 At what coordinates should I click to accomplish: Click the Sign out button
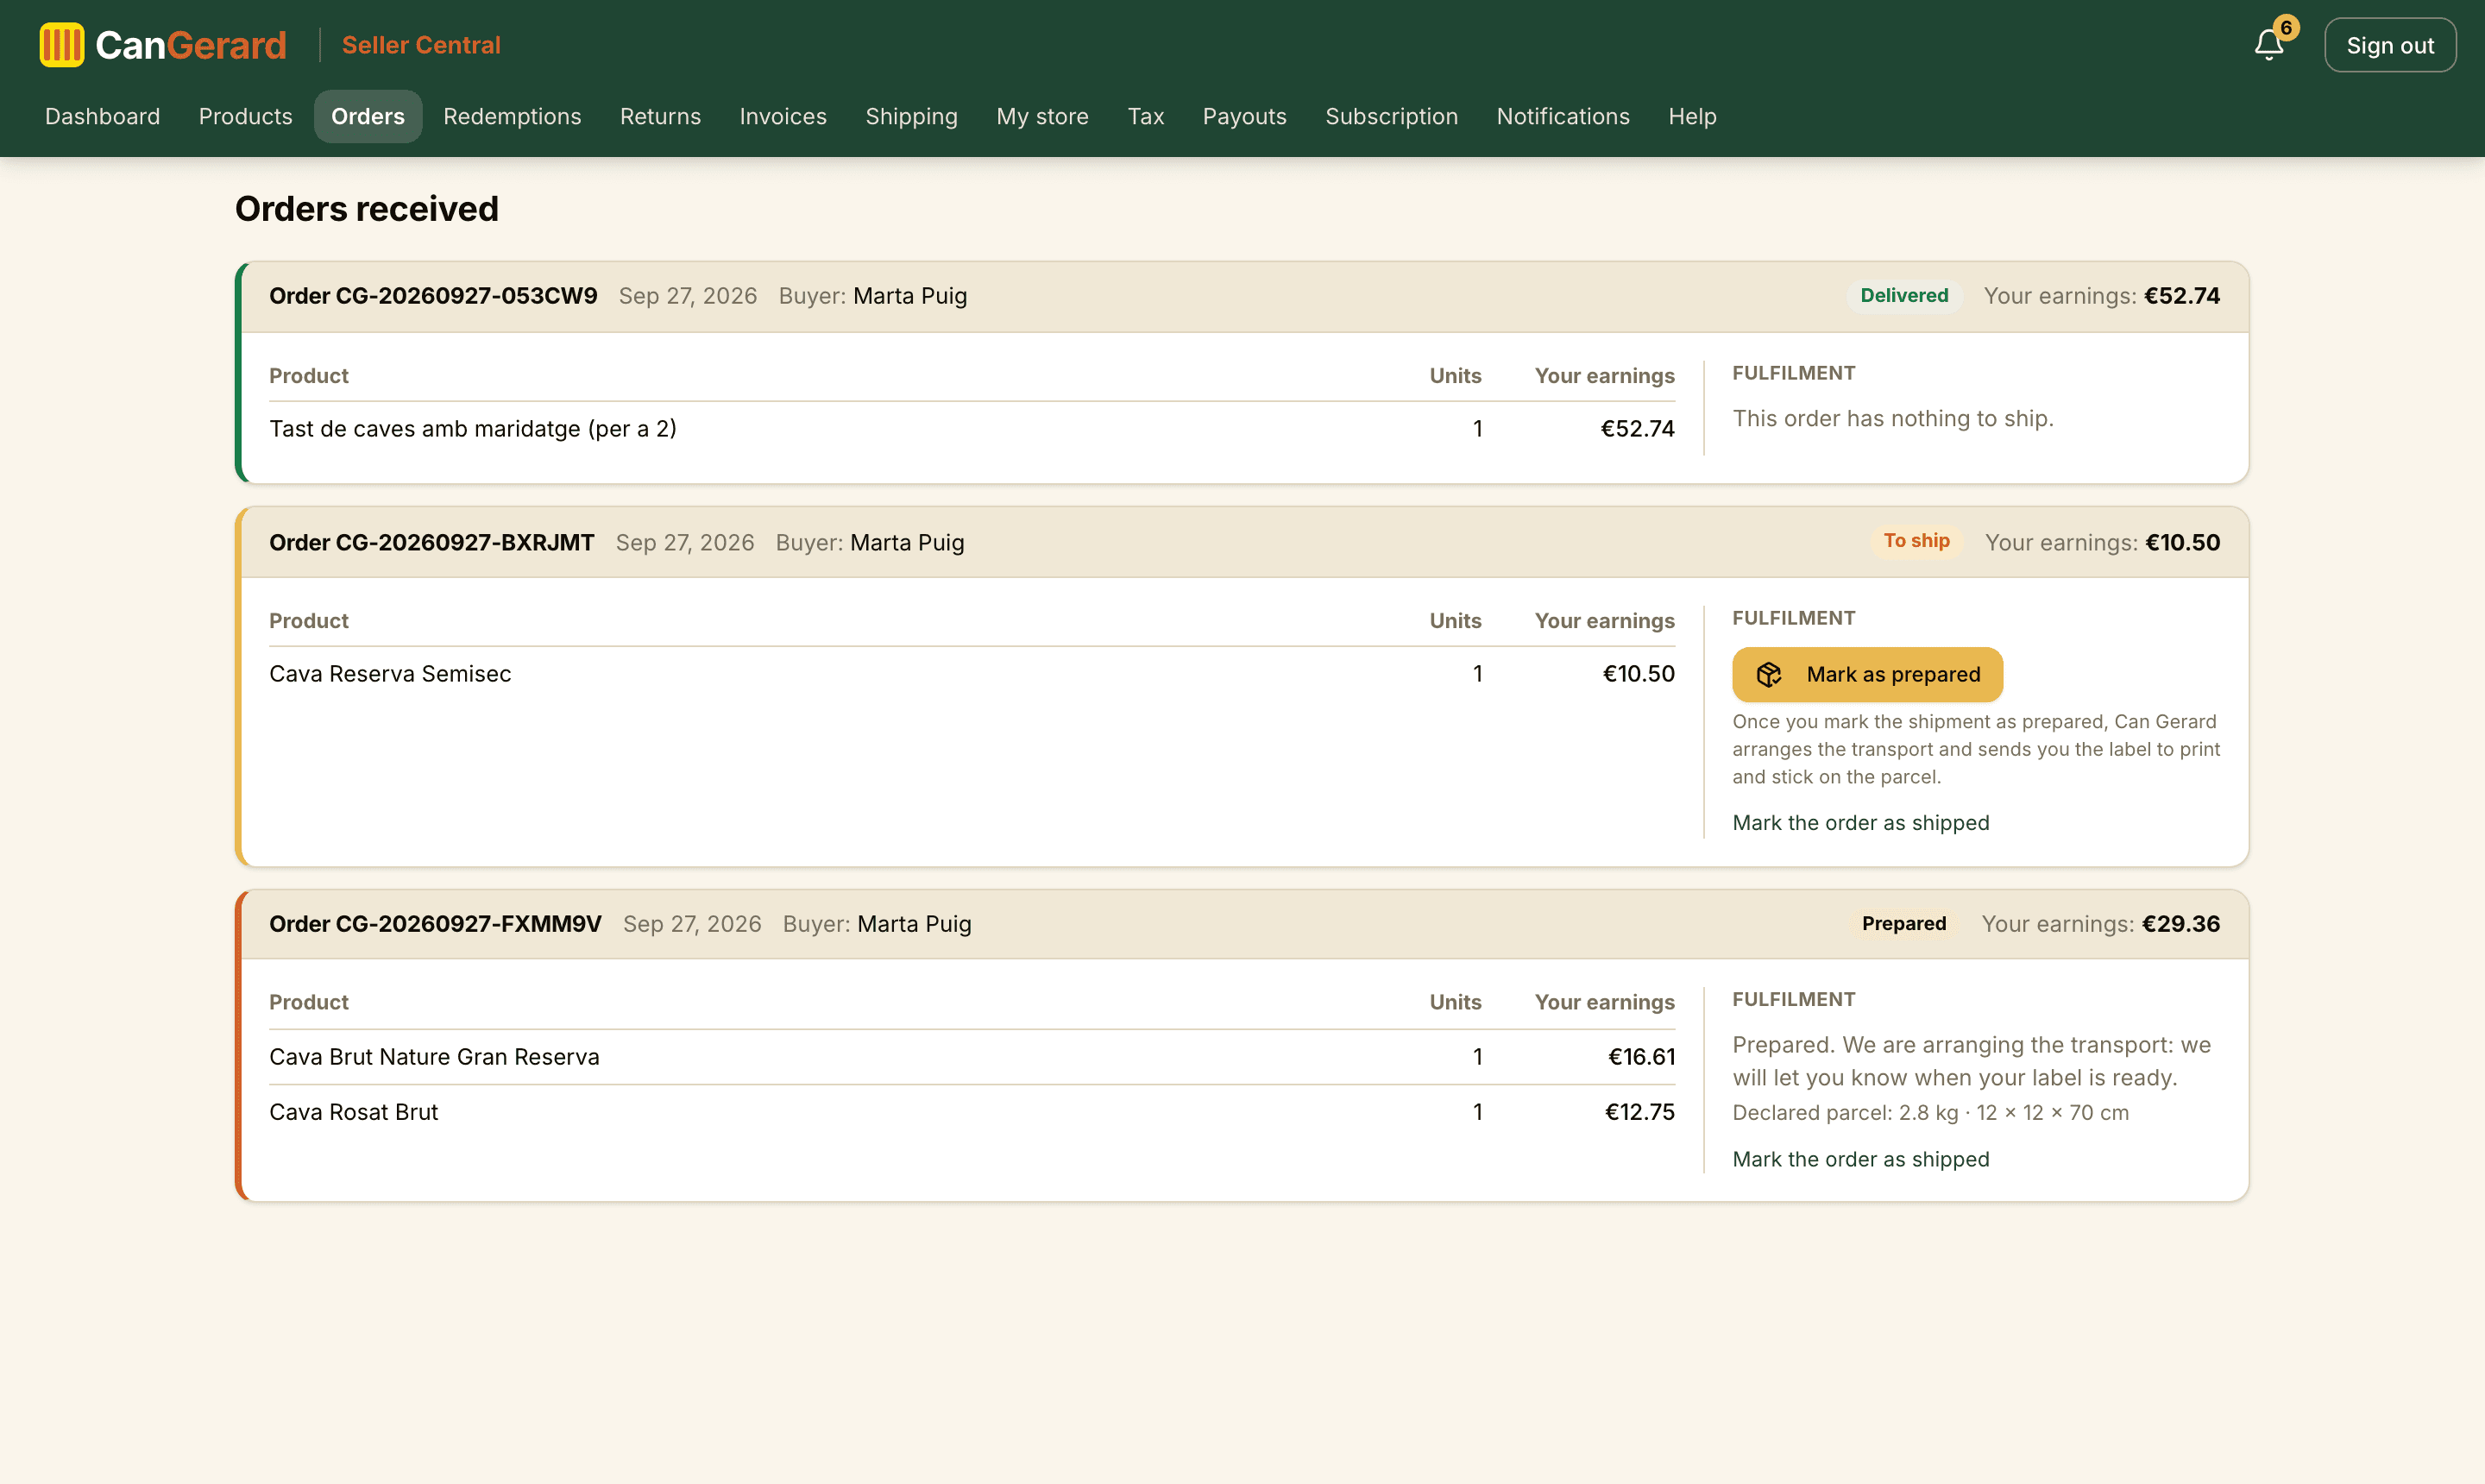(2389, 45)
